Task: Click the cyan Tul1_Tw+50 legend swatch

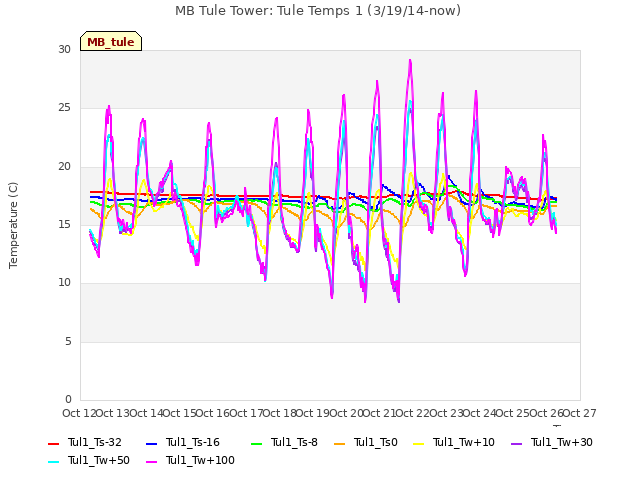Action: [53, 462]
